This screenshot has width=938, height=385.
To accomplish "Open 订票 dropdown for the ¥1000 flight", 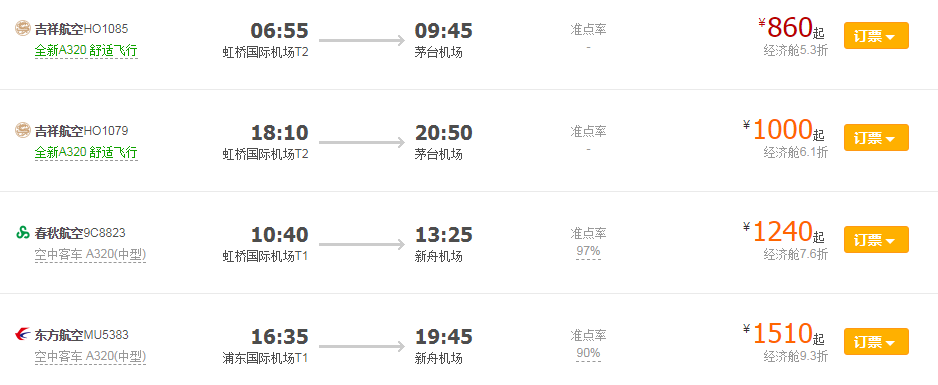I will tap(876, 138).
